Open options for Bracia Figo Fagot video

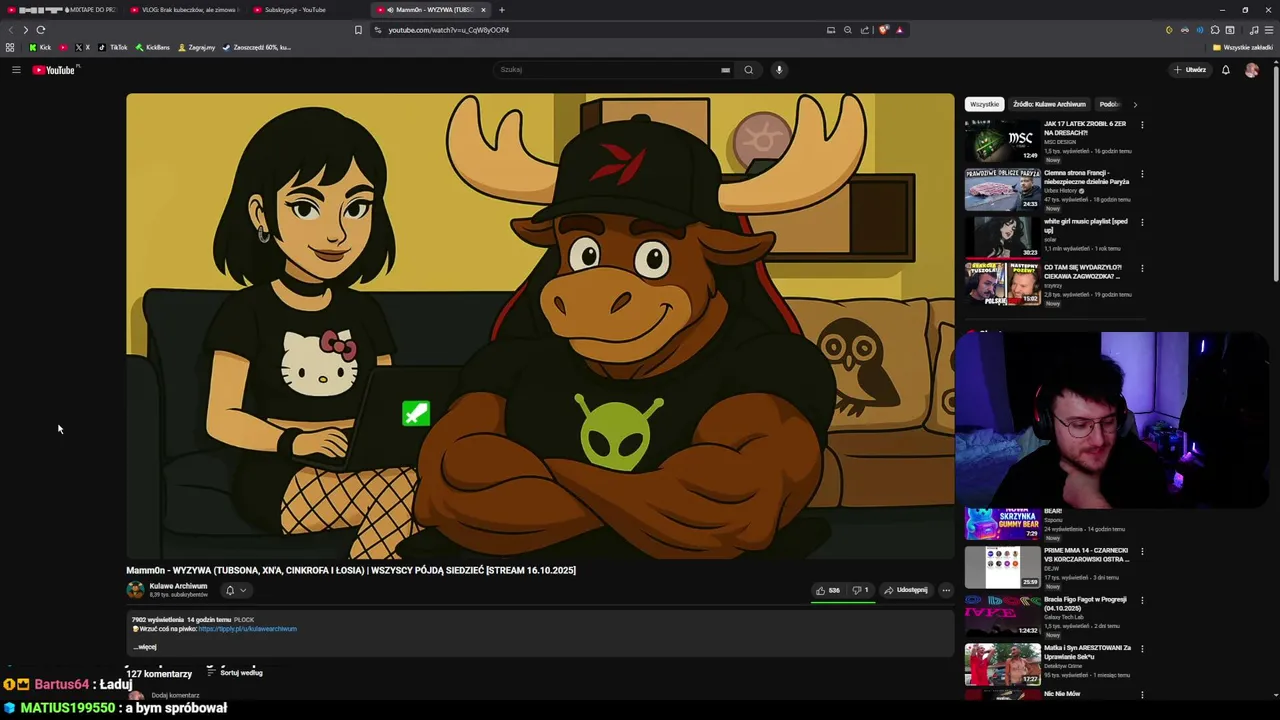tap(1142, 600)
